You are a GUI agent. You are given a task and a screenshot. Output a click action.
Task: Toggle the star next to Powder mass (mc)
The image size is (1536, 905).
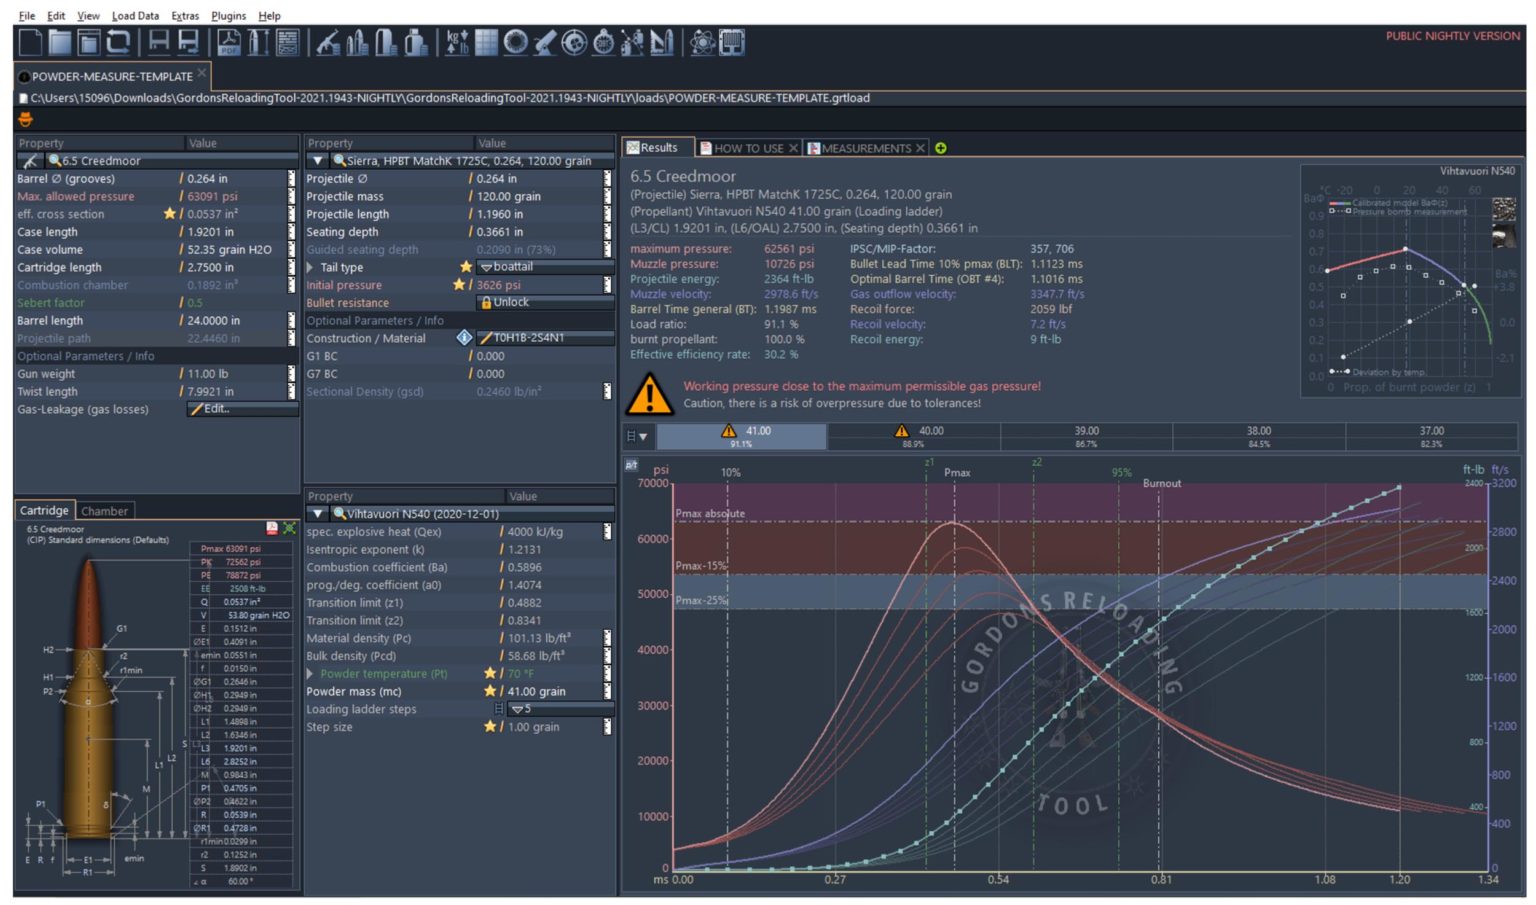[x=490, y=691]
